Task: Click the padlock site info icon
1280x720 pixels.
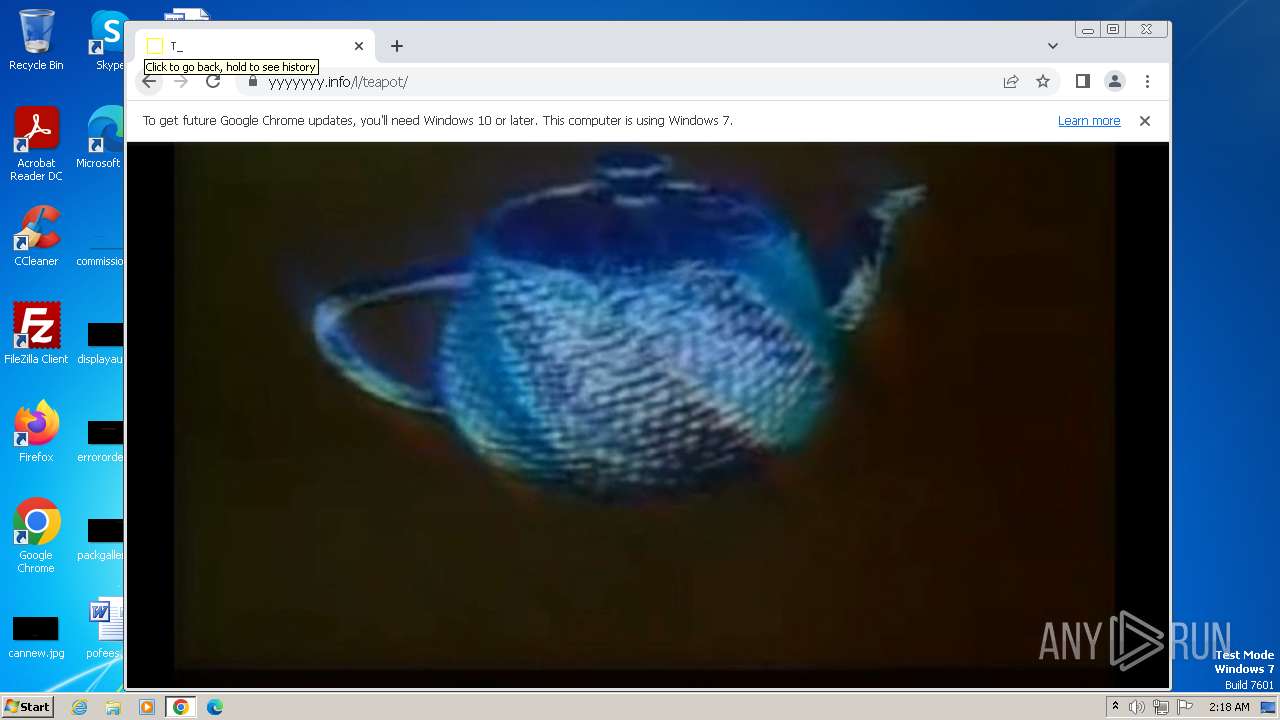Action: point(253,82)
